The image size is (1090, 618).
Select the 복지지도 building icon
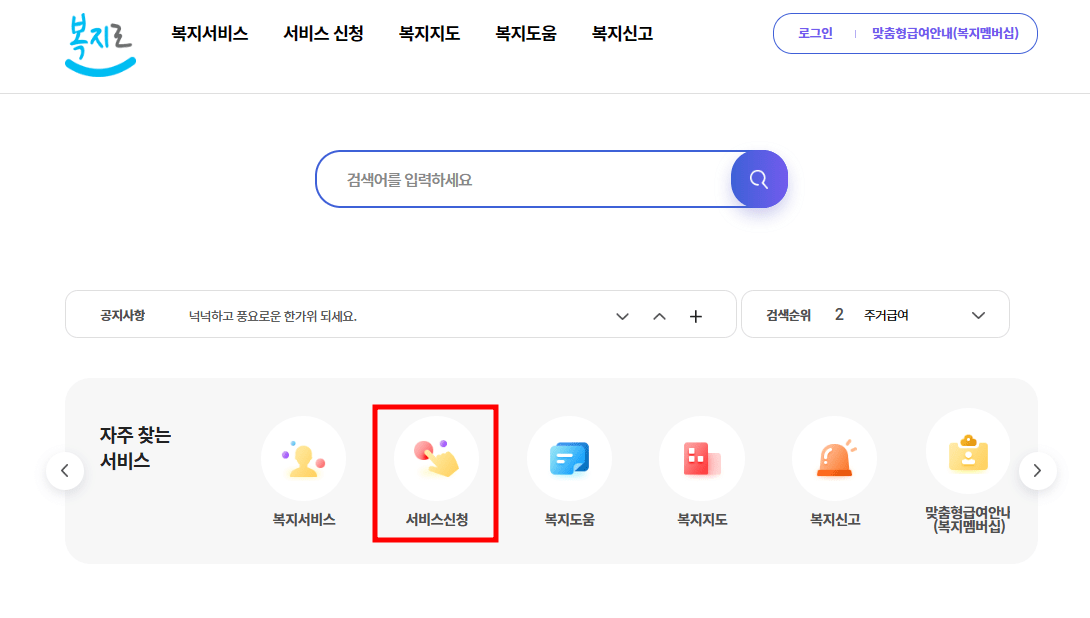[702, 458]
